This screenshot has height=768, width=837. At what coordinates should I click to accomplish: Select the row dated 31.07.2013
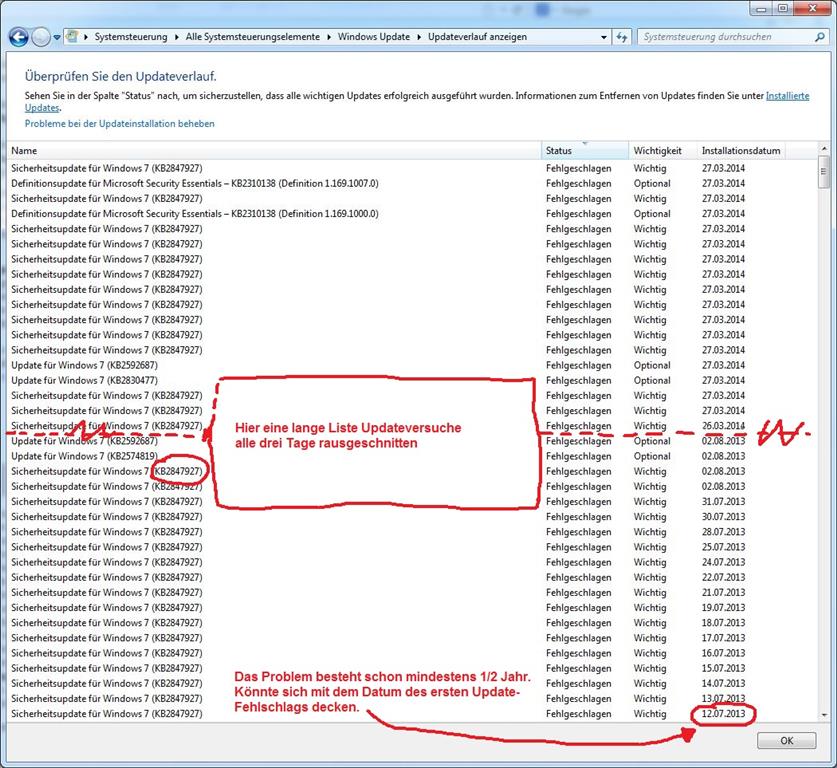pyautogui.click(x=411, y=501)
